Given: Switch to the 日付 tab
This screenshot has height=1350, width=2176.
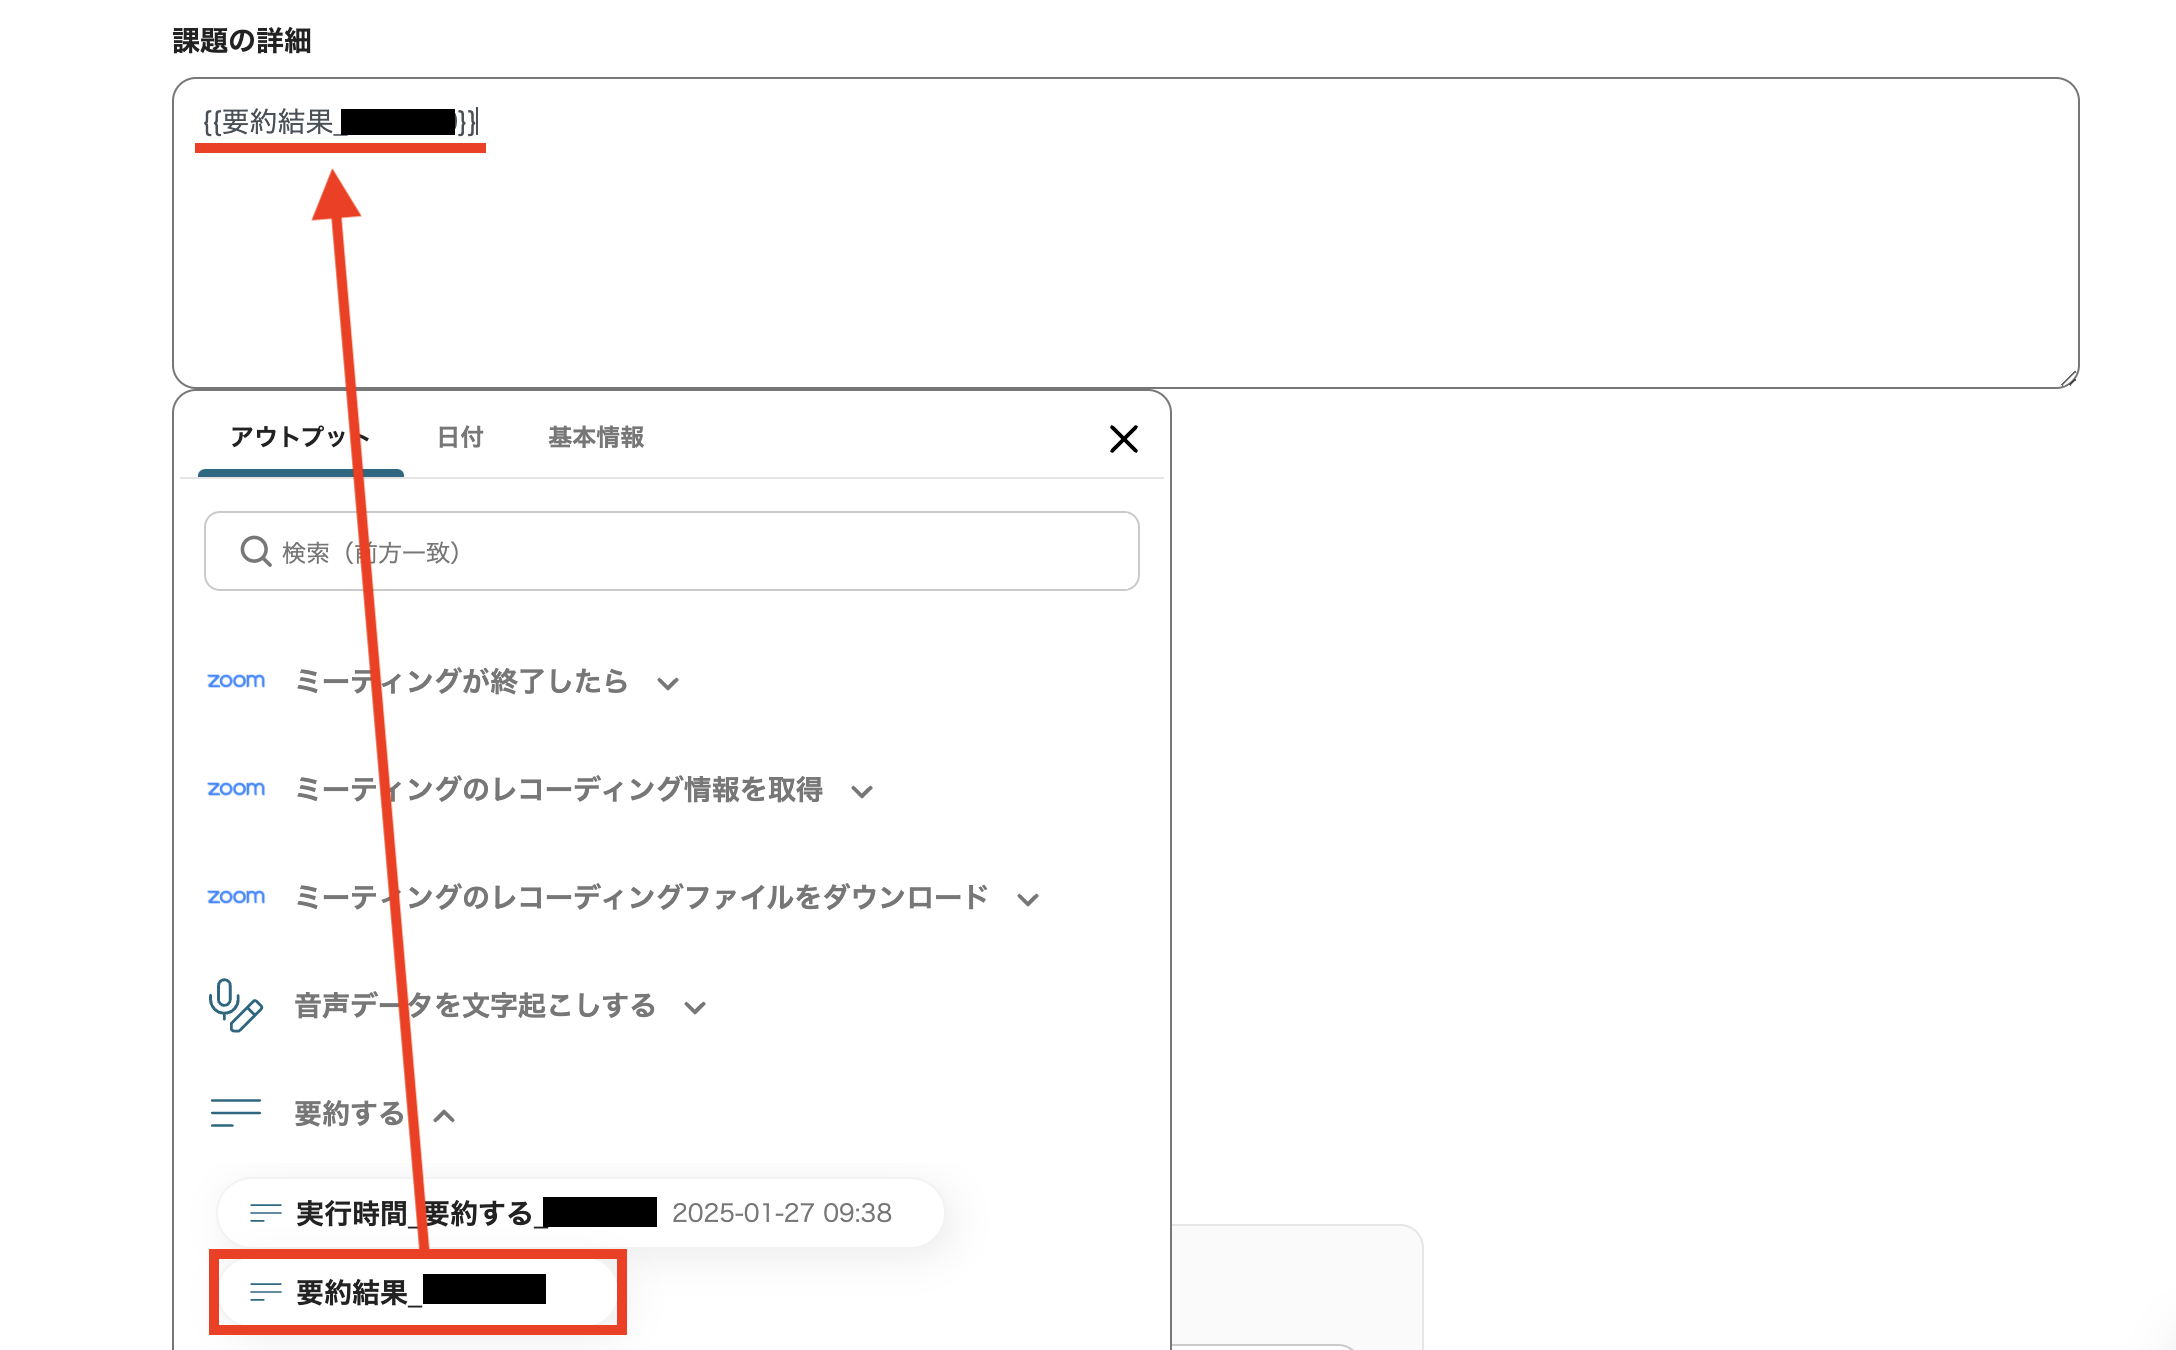Looking at the screenshot, I should point(460,437).
